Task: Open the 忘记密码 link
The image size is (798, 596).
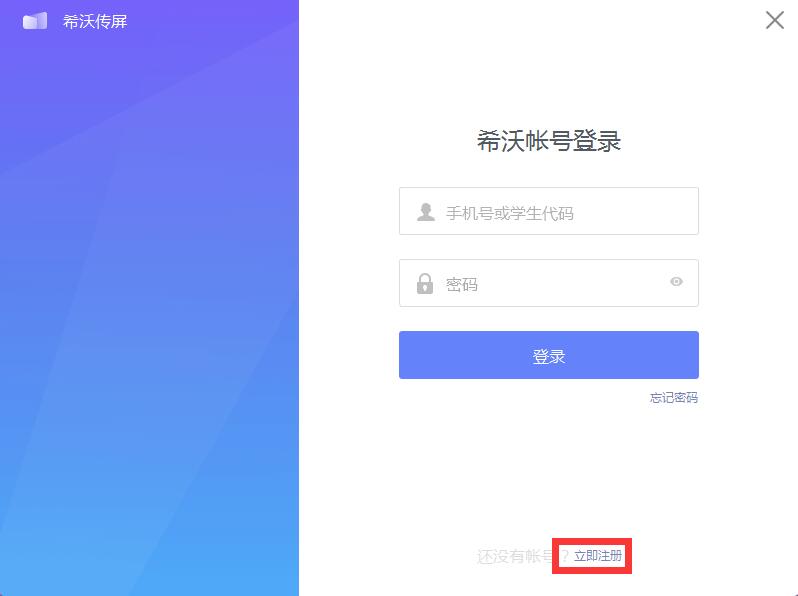Action: [x=674, y=398]
